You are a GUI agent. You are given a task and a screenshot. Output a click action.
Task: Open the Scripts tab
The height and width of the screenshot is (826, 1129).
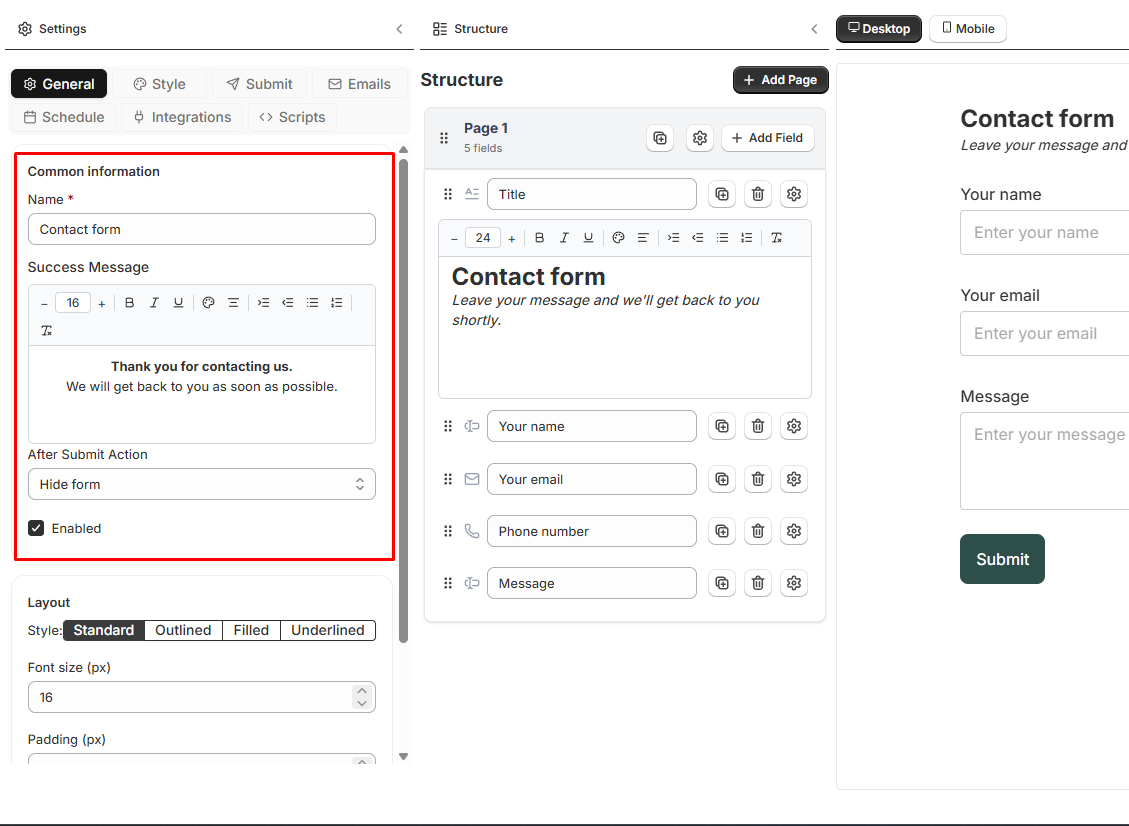292,117
